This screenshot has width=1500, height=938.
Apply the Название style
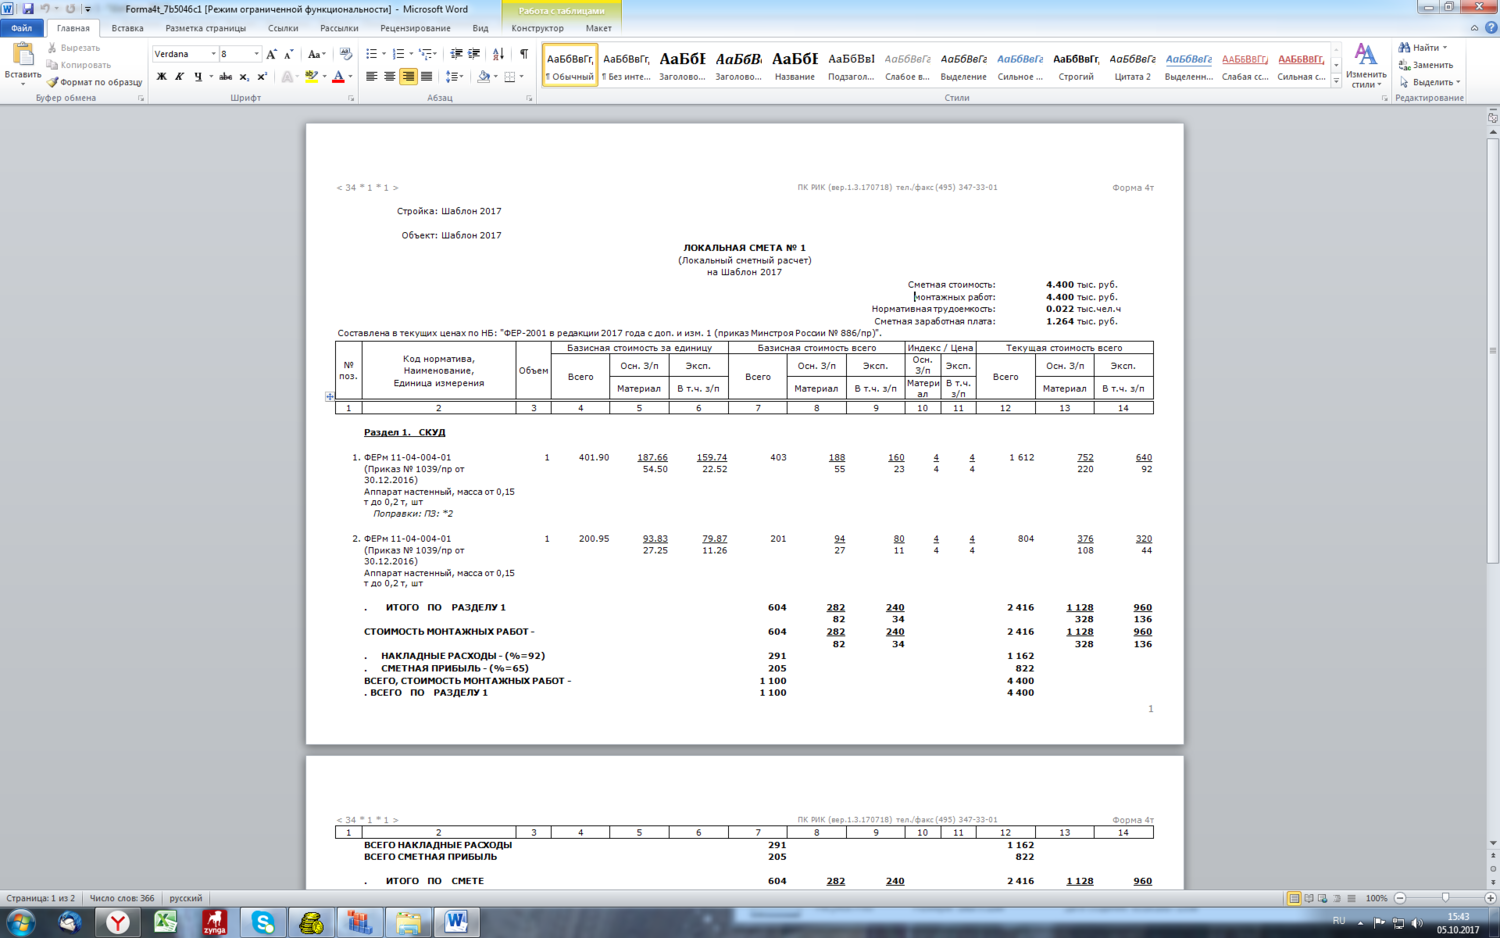click(795, 65)
